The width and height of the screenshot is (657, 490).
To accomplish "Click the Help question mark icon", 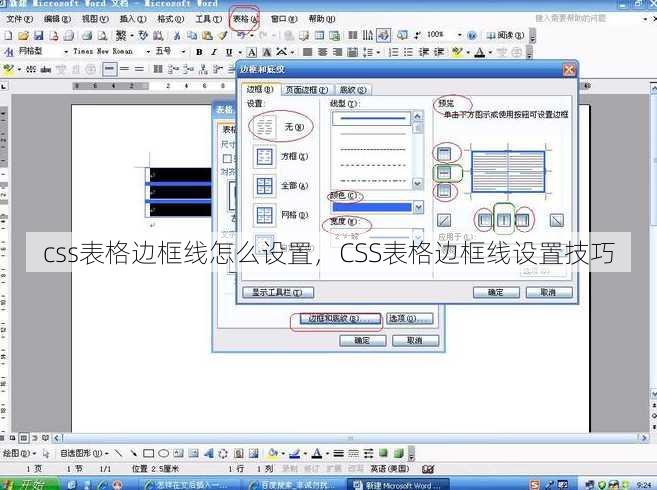I will [x=471, y=35].
